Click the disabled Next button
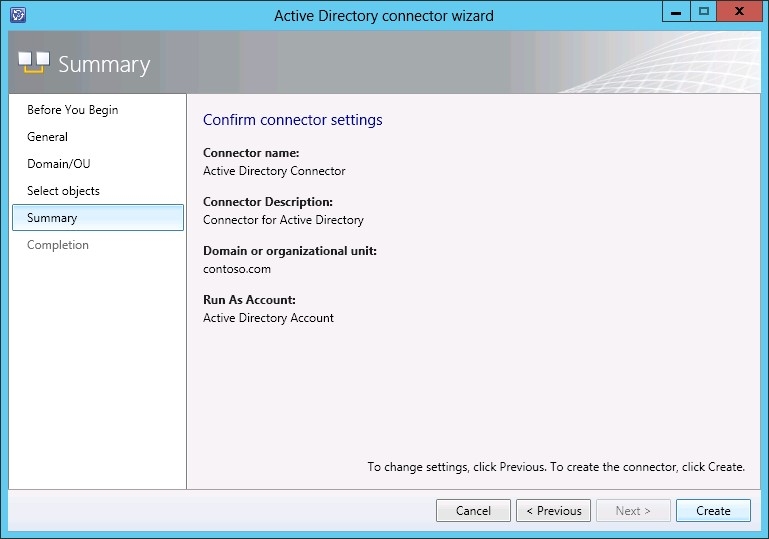This screenshot has height=539, width=769. pyautogui.click(x=633, y=511)
